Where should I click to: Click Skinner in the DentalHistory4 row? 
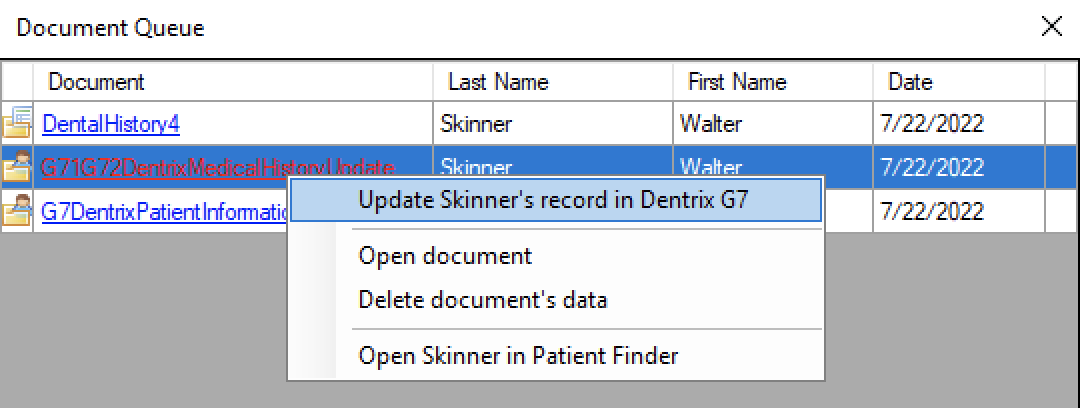[476, 124]
